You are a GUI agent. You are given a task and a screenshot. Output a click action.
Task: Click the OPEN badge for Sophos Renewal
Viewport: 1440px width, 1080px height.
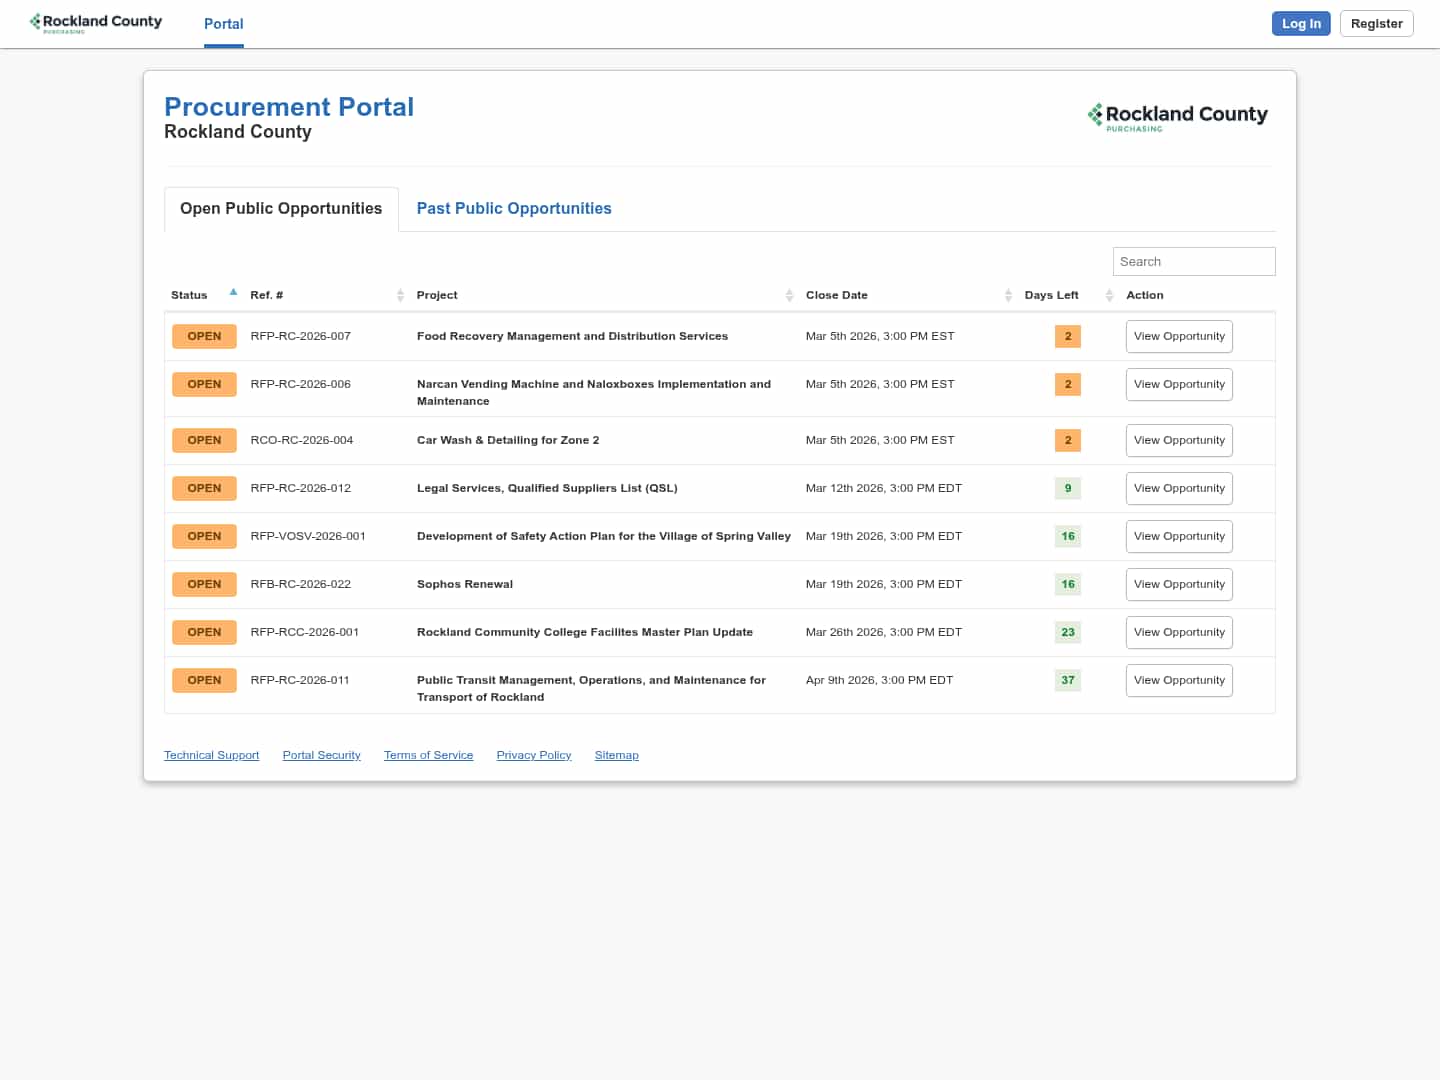coord(204,584)
